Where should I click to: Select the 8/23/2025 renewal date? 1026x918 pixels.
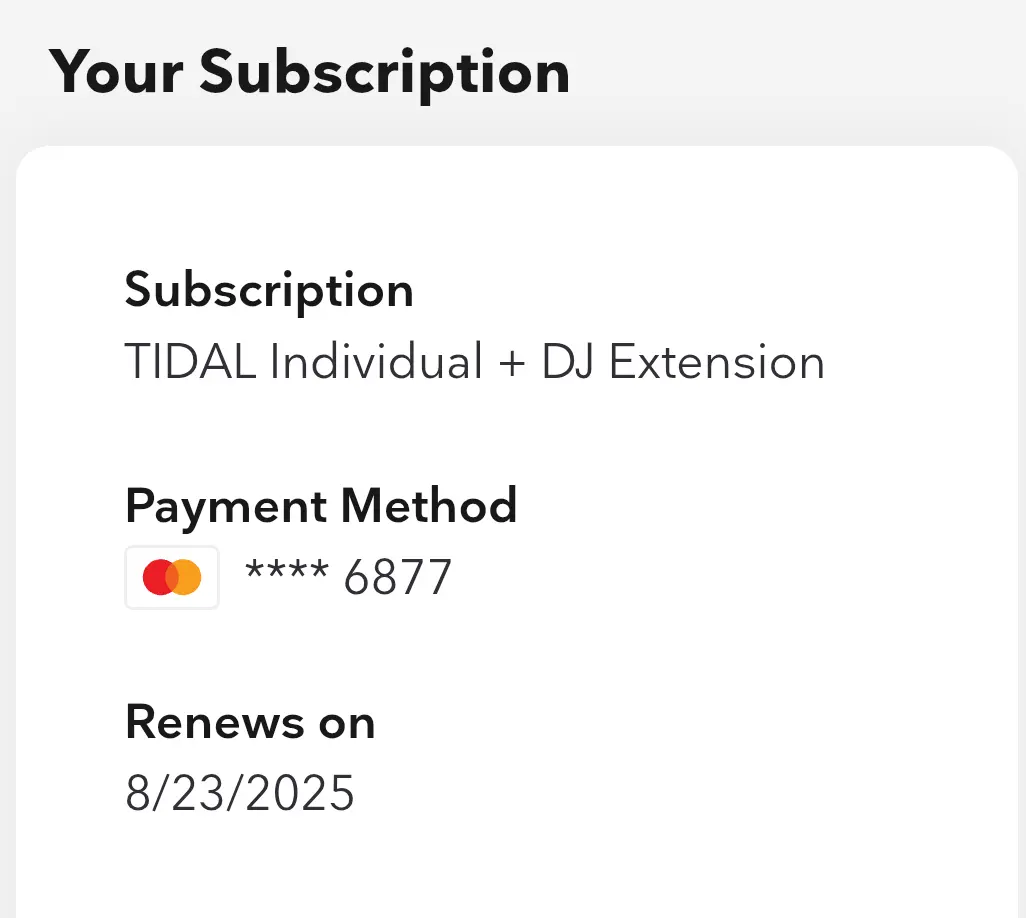pyautogui.click(x=239, y=793)
